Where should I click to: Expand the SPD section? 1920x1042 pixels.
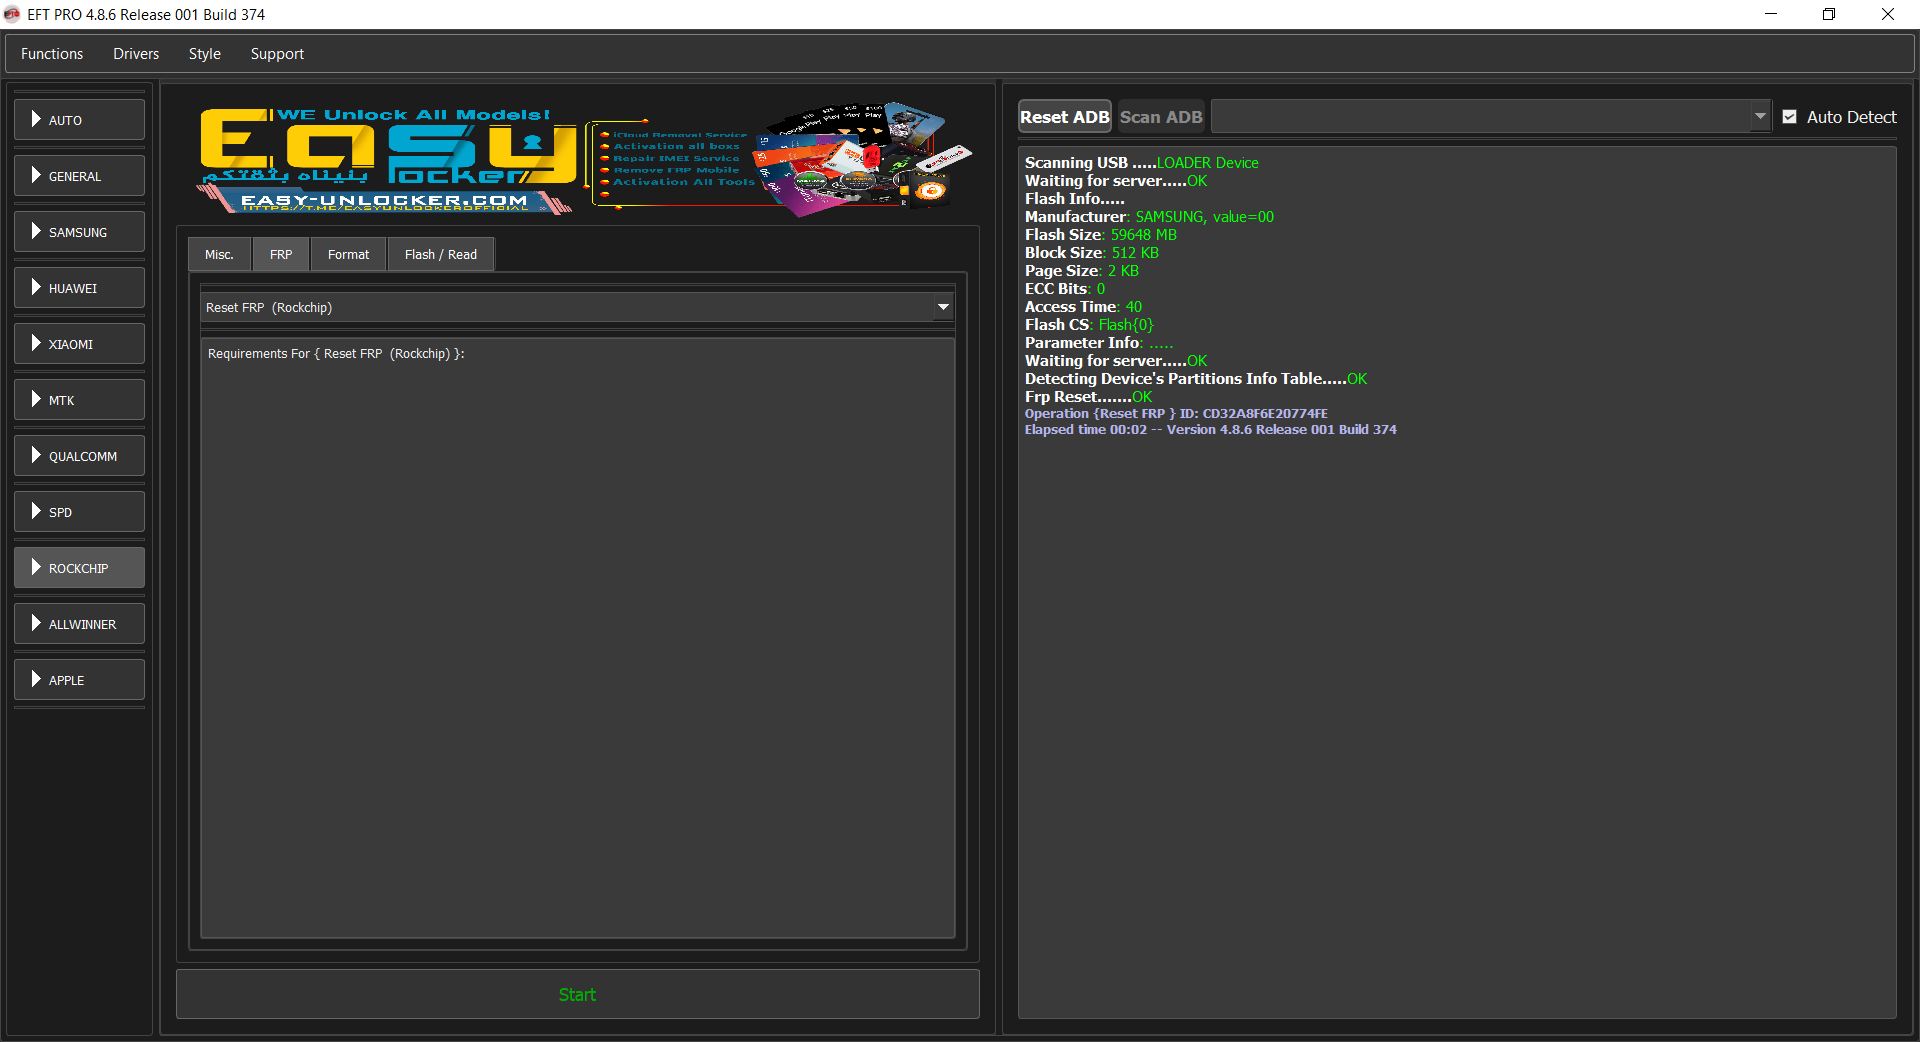click(x=79, y=512)
